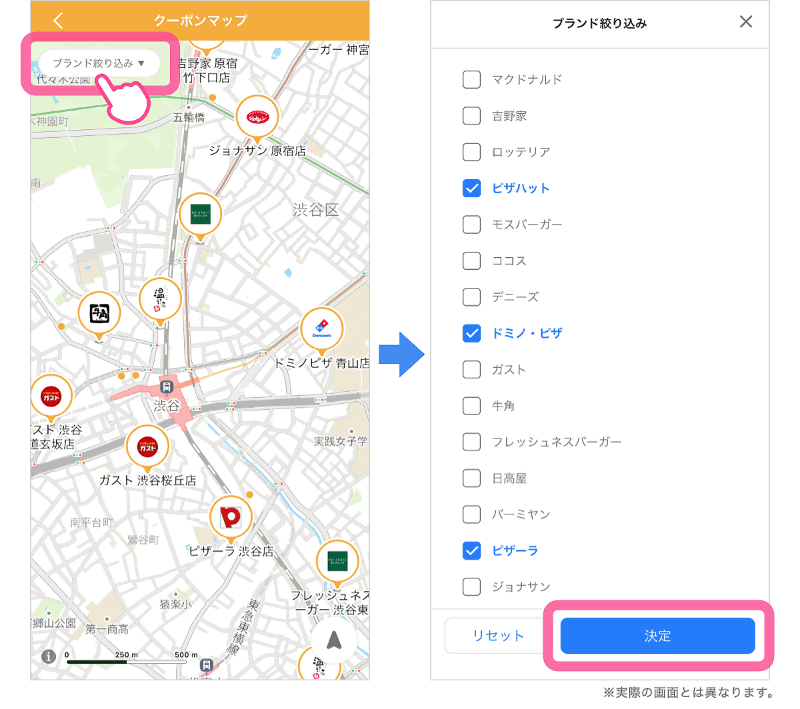The height and width of the screenshot is (709, 800).
Task: Open the map info icon
Action: tap(49, 656)
